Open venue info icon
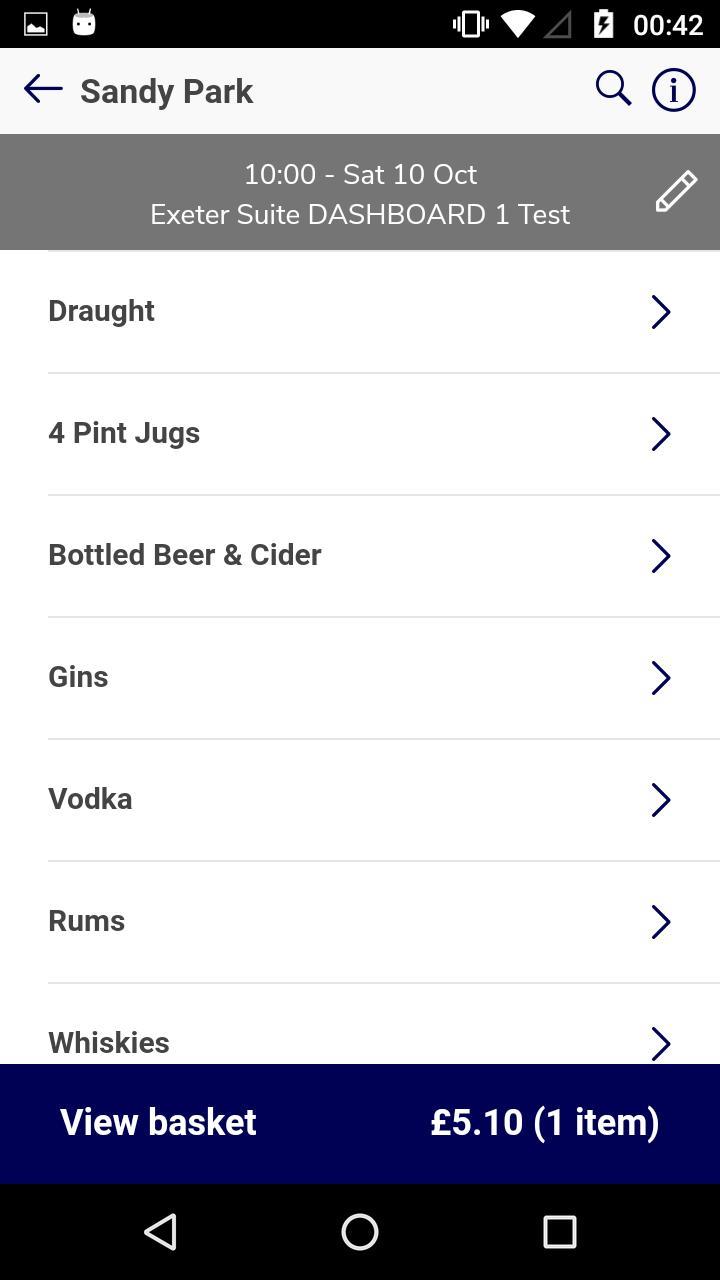Viewport: 720px width, 1280px height. tap(674, 90)
